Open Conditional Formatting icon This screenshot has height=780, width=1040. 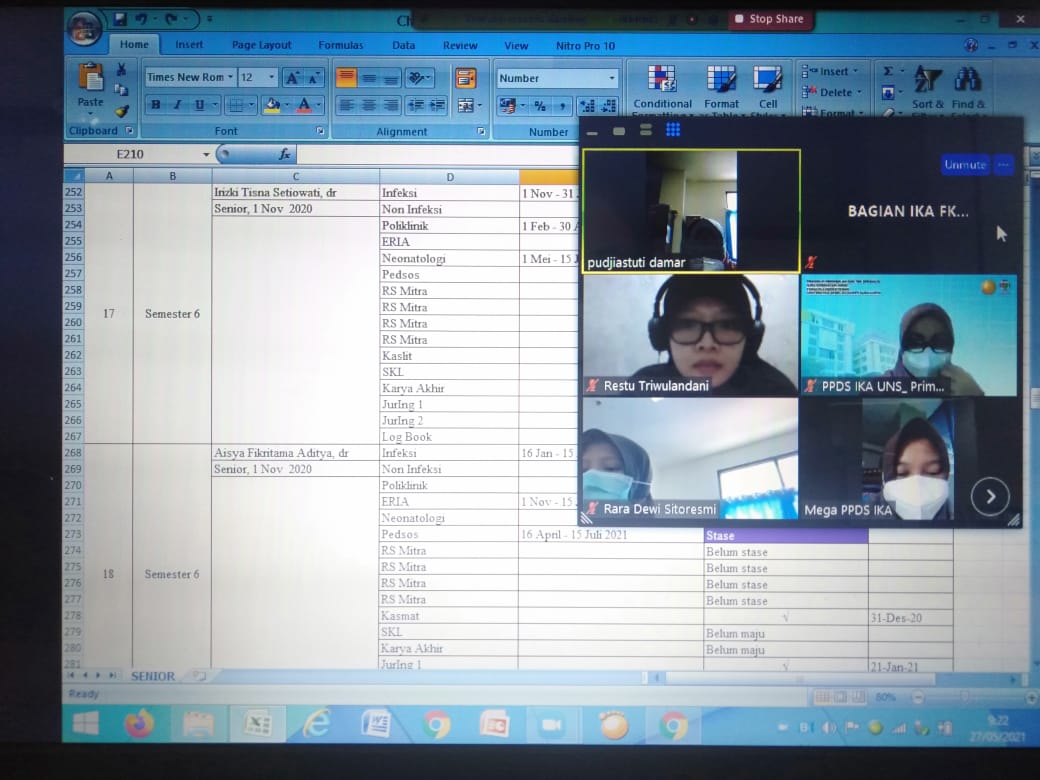tap(662, 79)
